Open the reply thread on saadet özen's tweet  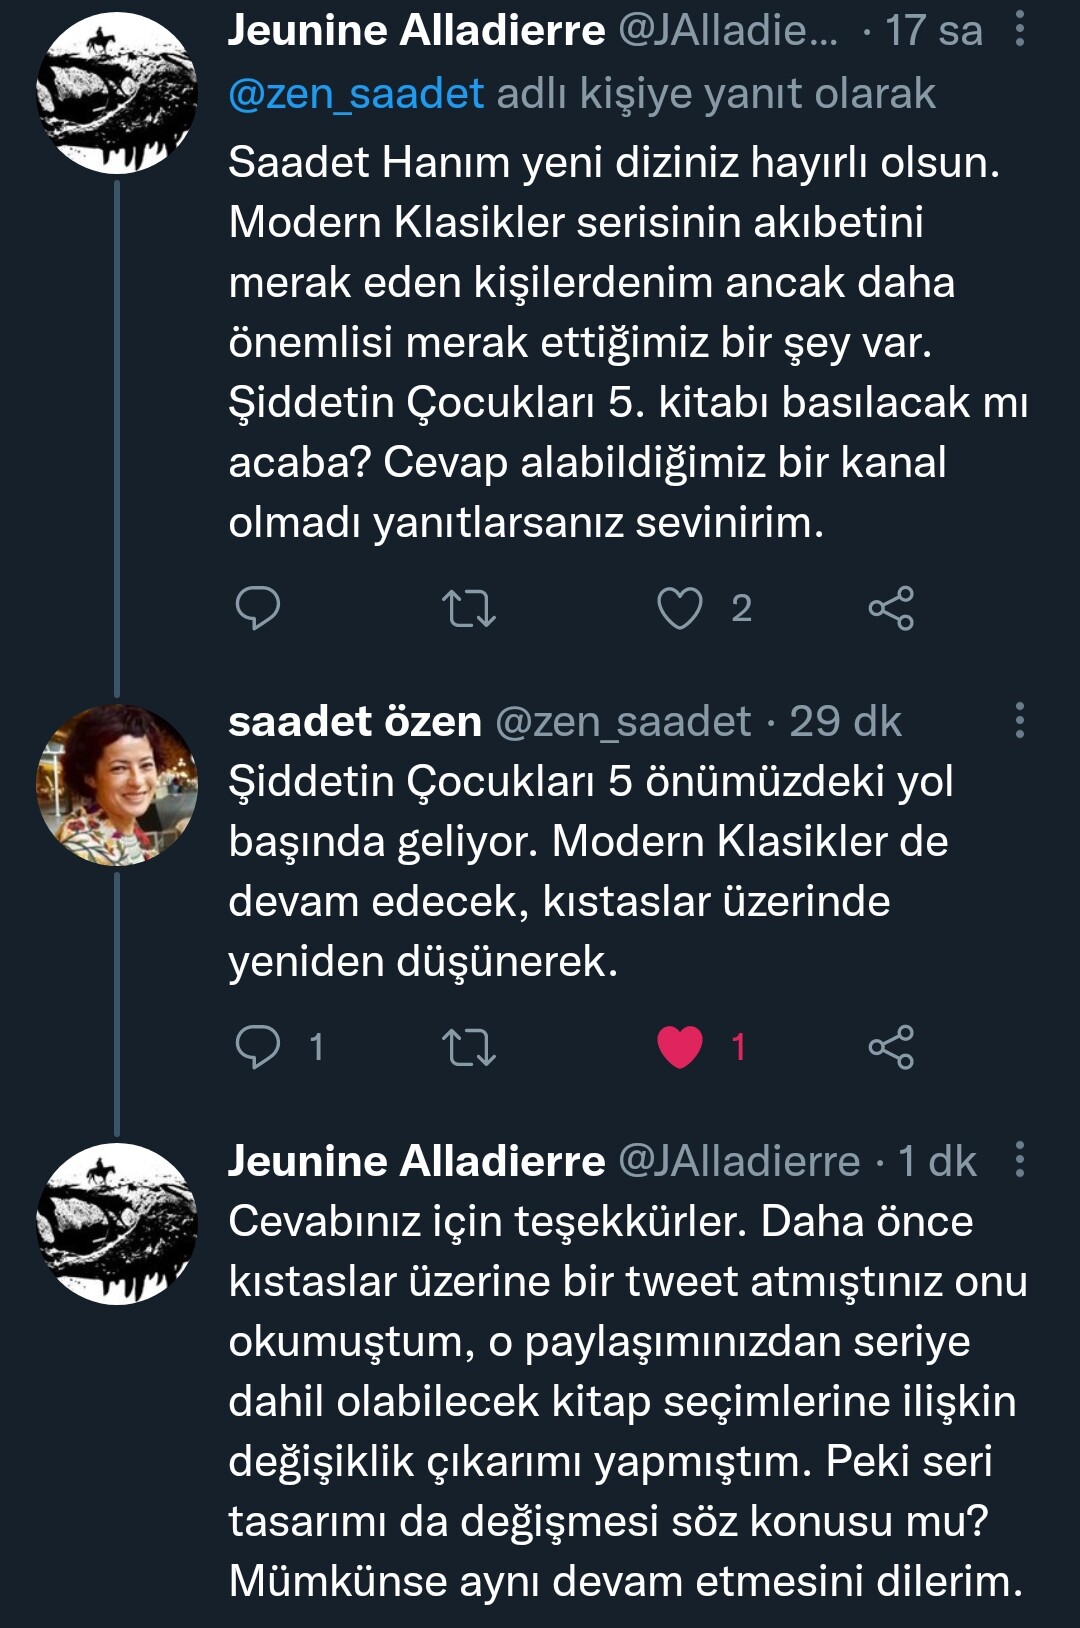[x=257, y=1047]
